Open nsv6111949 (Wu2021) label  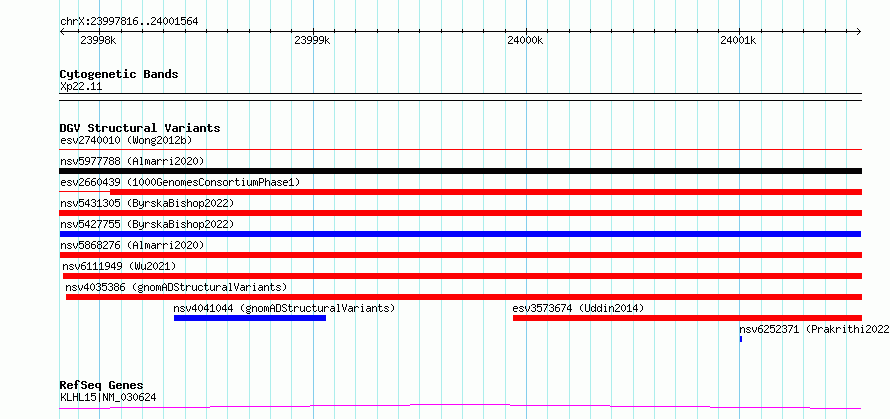click(x=119, y=266)
